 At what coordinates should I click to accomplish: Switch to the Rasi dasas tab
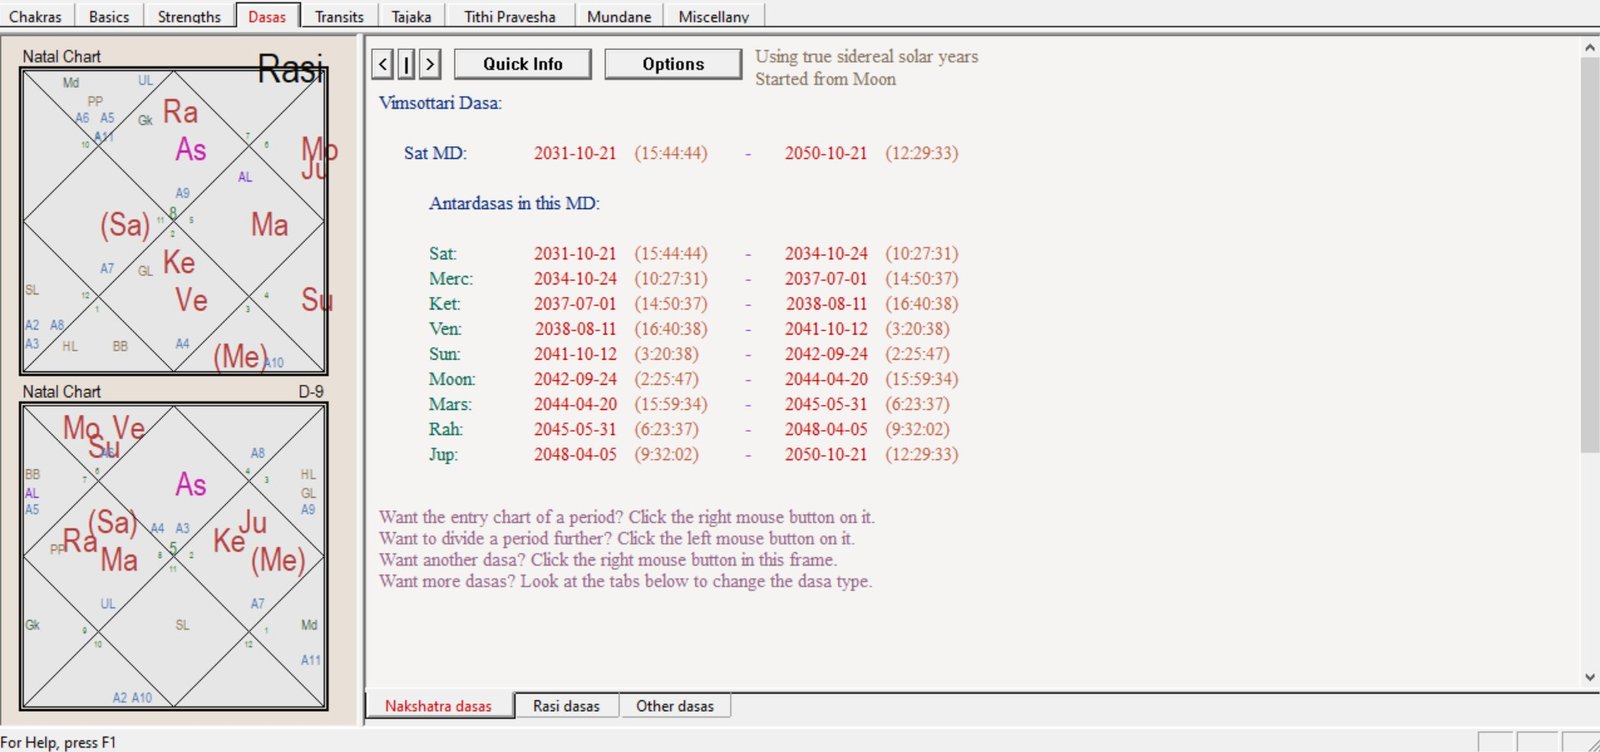tap(566, 706)
